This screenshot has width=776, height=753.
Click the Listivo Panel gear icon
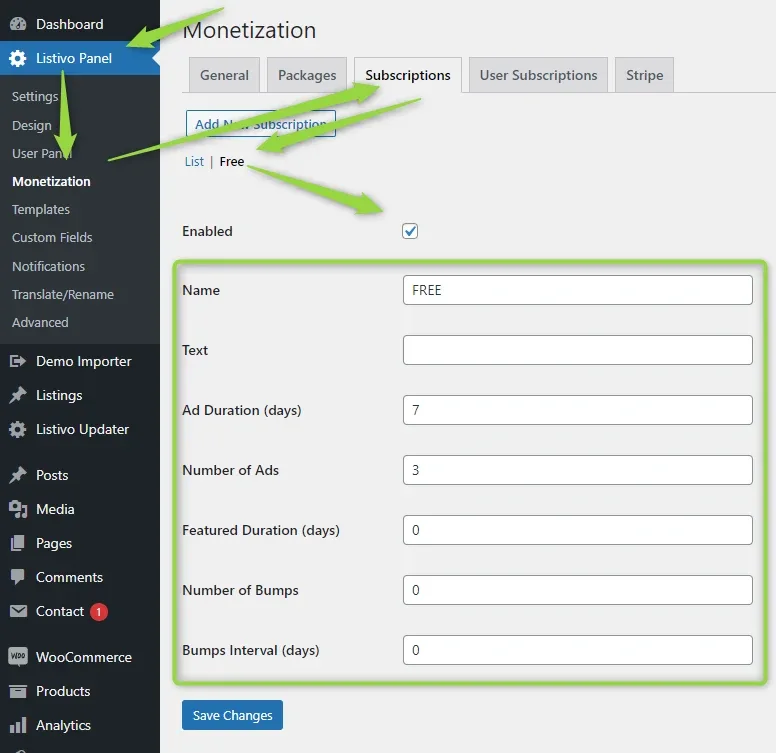coord(18,58)
